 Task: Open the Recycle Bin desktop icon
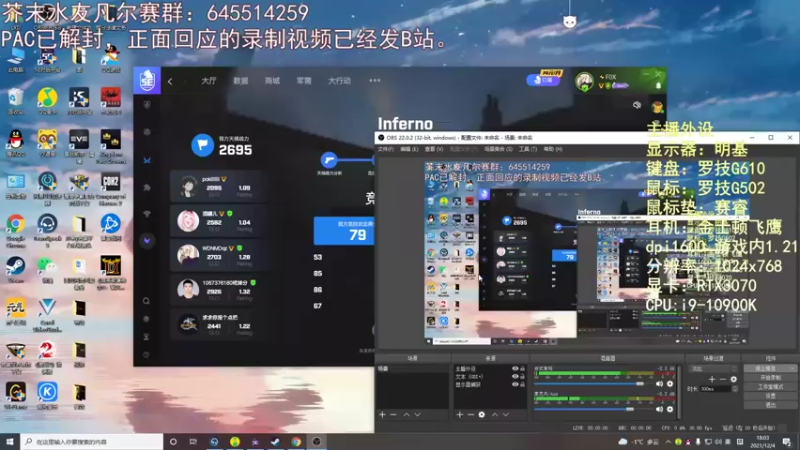(15, 100)
